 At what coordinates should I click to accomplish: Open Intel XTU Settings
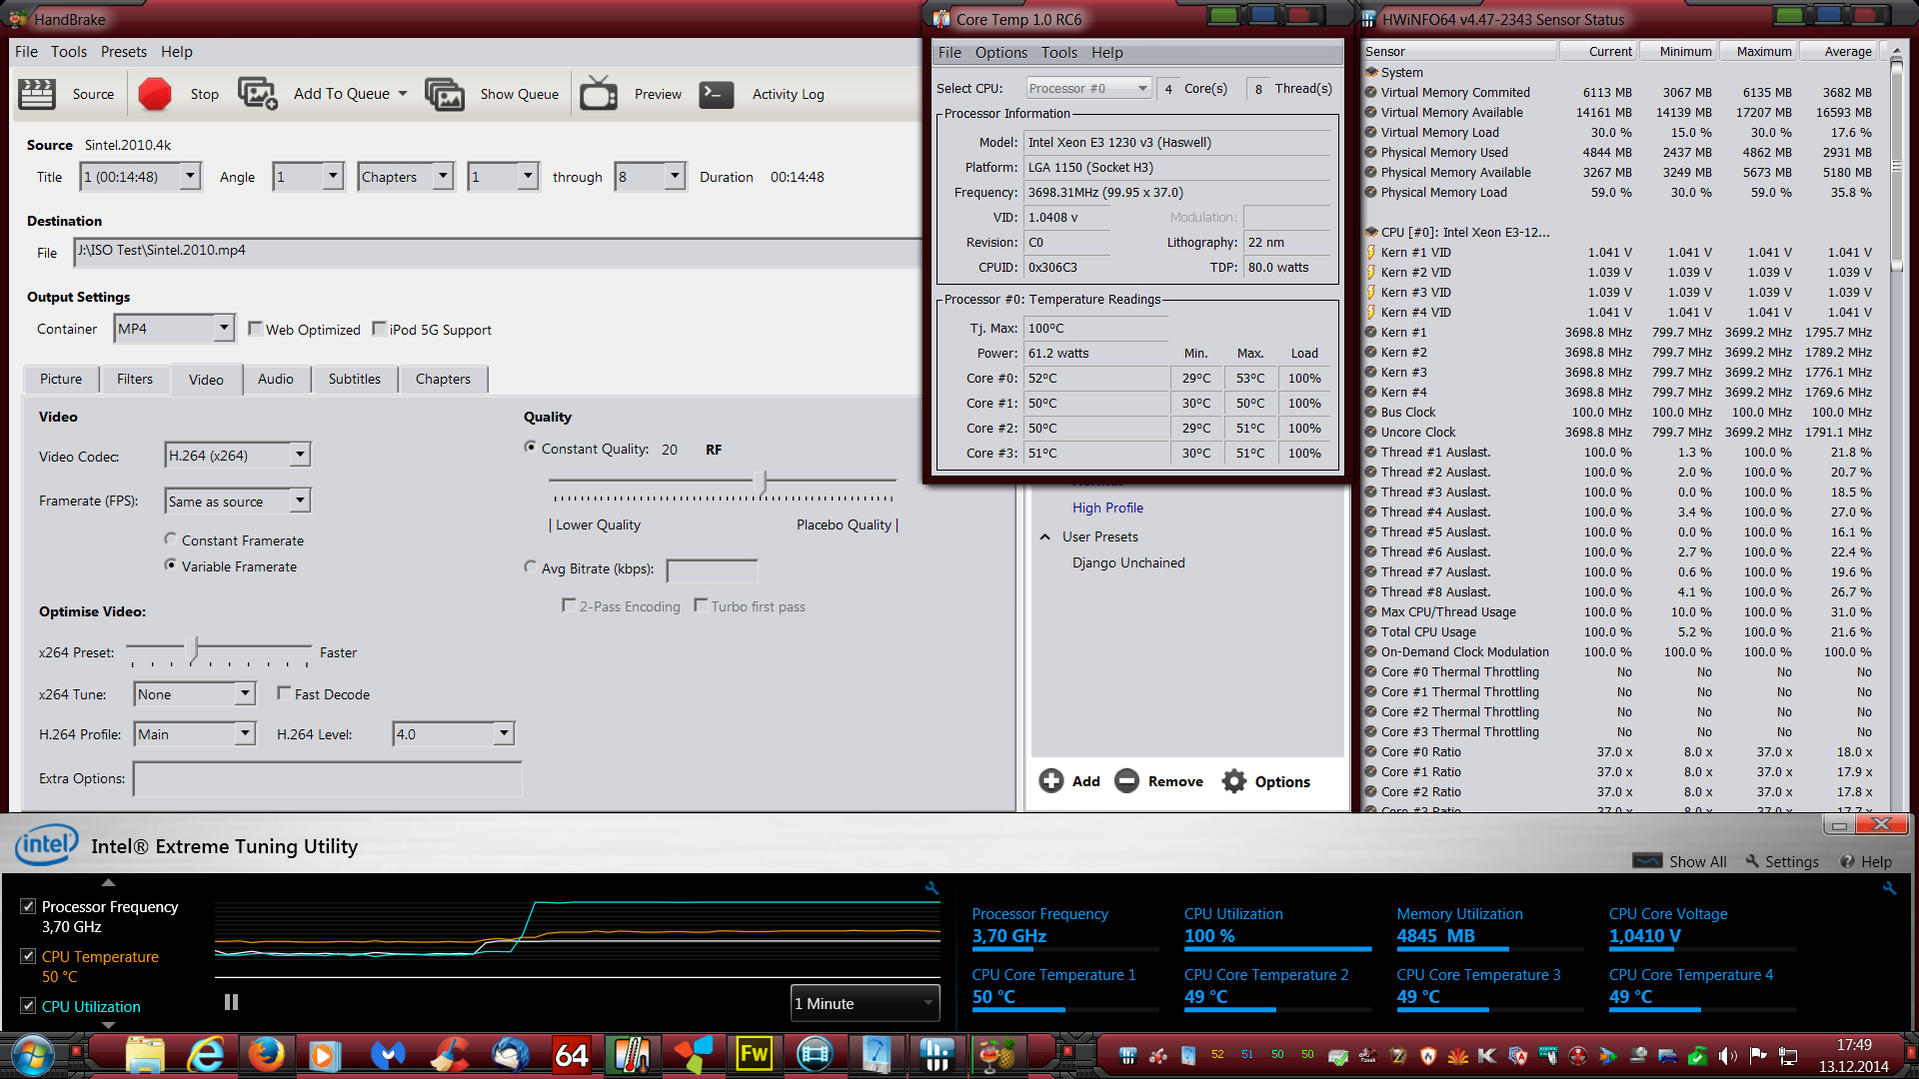pyautogui.click(x=1782, y=861)
